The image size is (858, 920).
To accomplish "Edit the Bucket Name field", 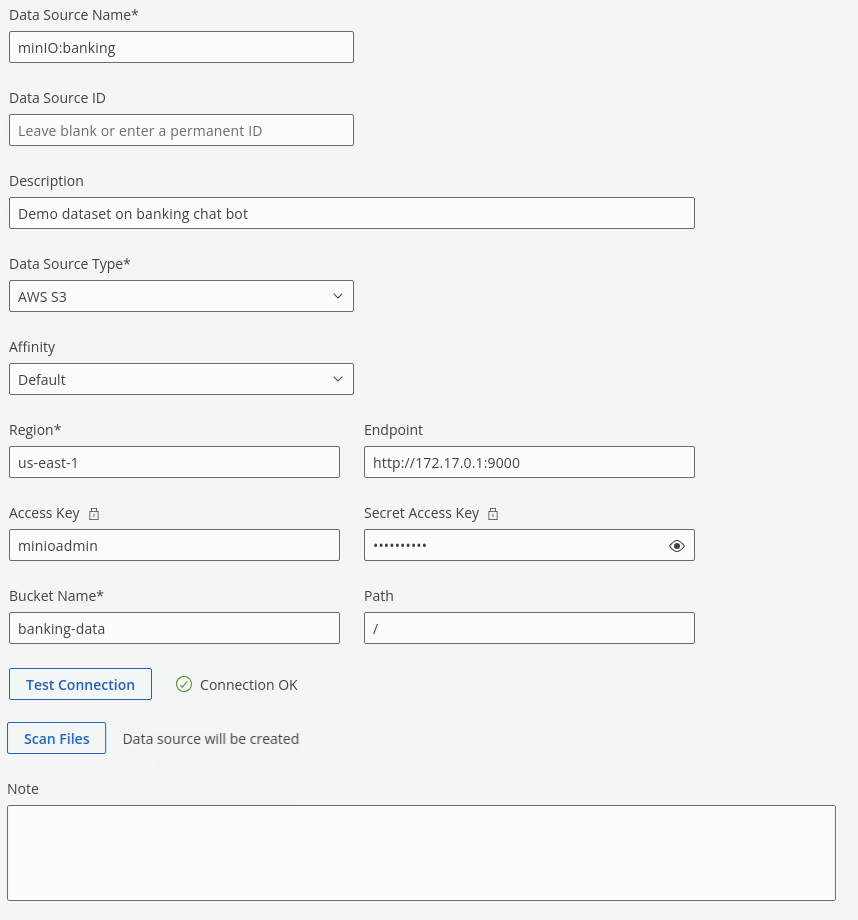I will (x=174, y=628).
